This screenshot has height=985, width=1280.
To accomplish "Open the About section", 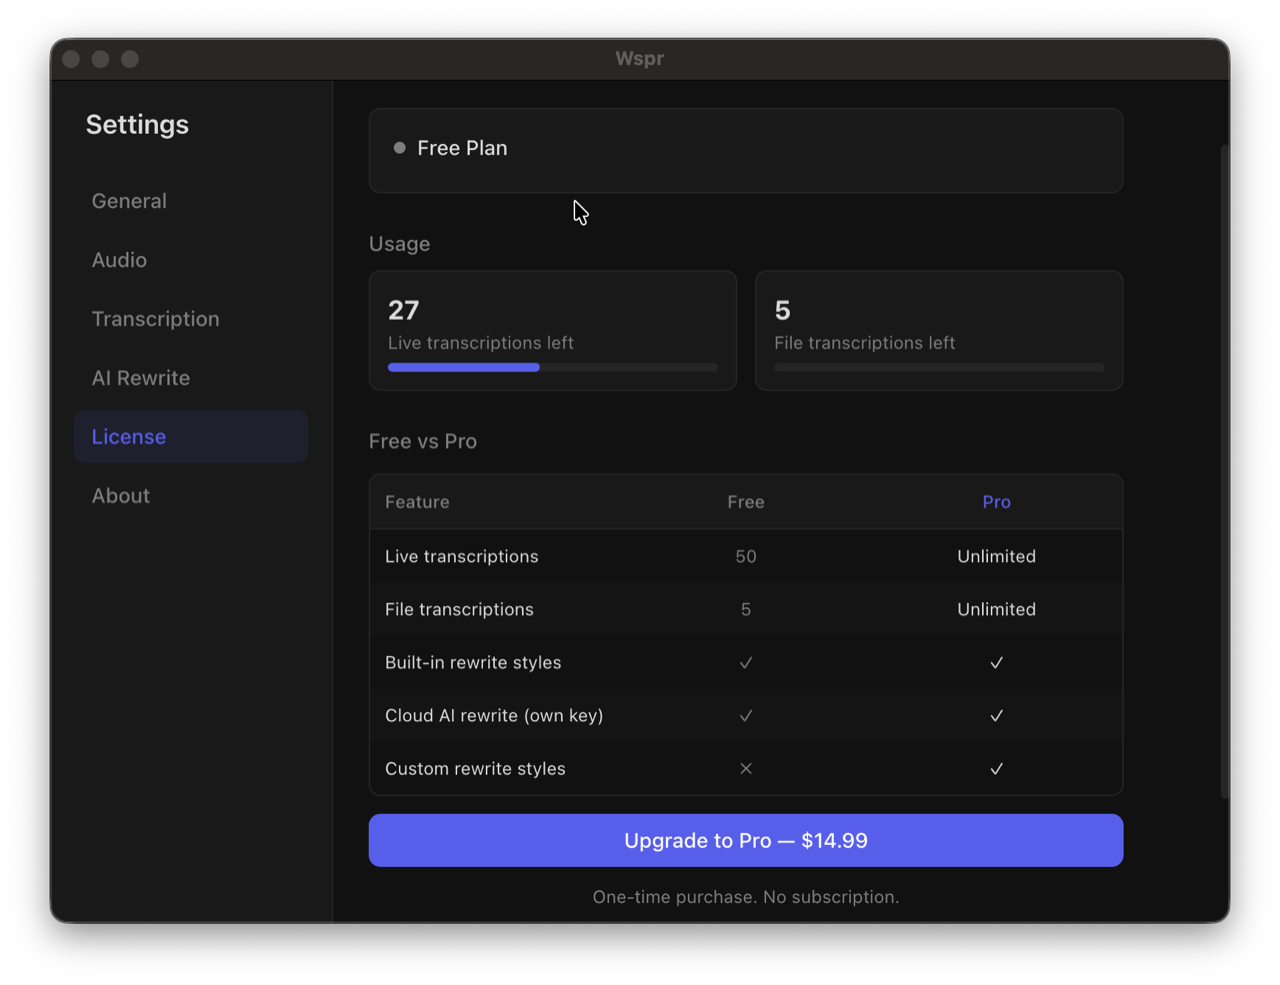I will 121,496.
